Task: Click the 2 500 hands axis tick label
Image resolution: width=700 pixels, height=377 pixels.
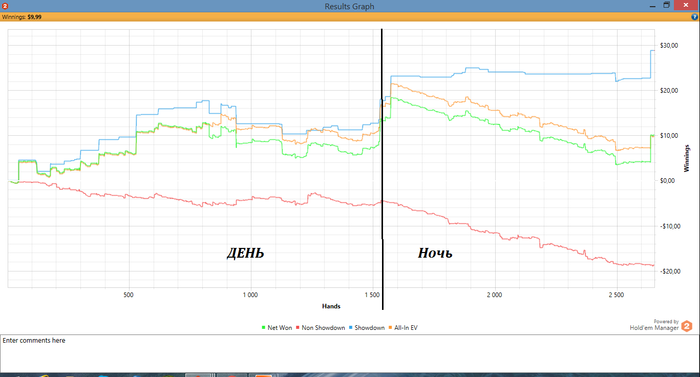Action: click(x=616, y=295)
